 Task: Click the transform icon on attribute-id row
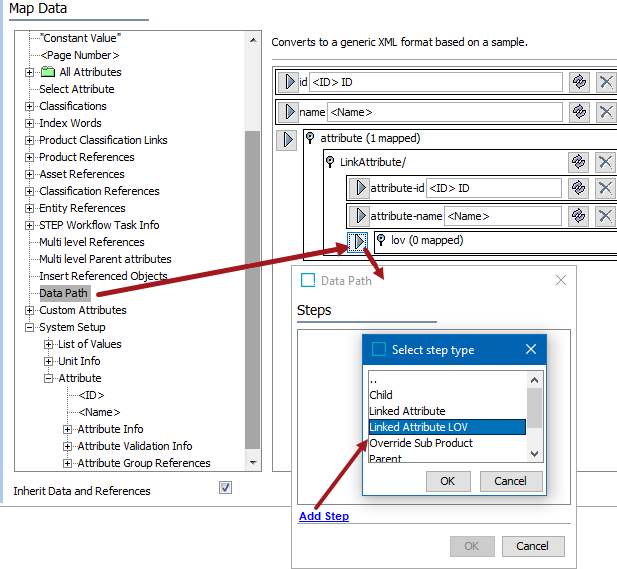click(x=578, y=188)
